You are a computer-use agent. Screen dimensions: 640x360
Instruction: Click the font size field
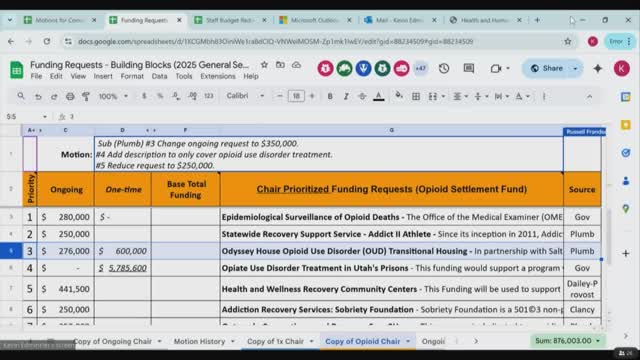(296, 96)
